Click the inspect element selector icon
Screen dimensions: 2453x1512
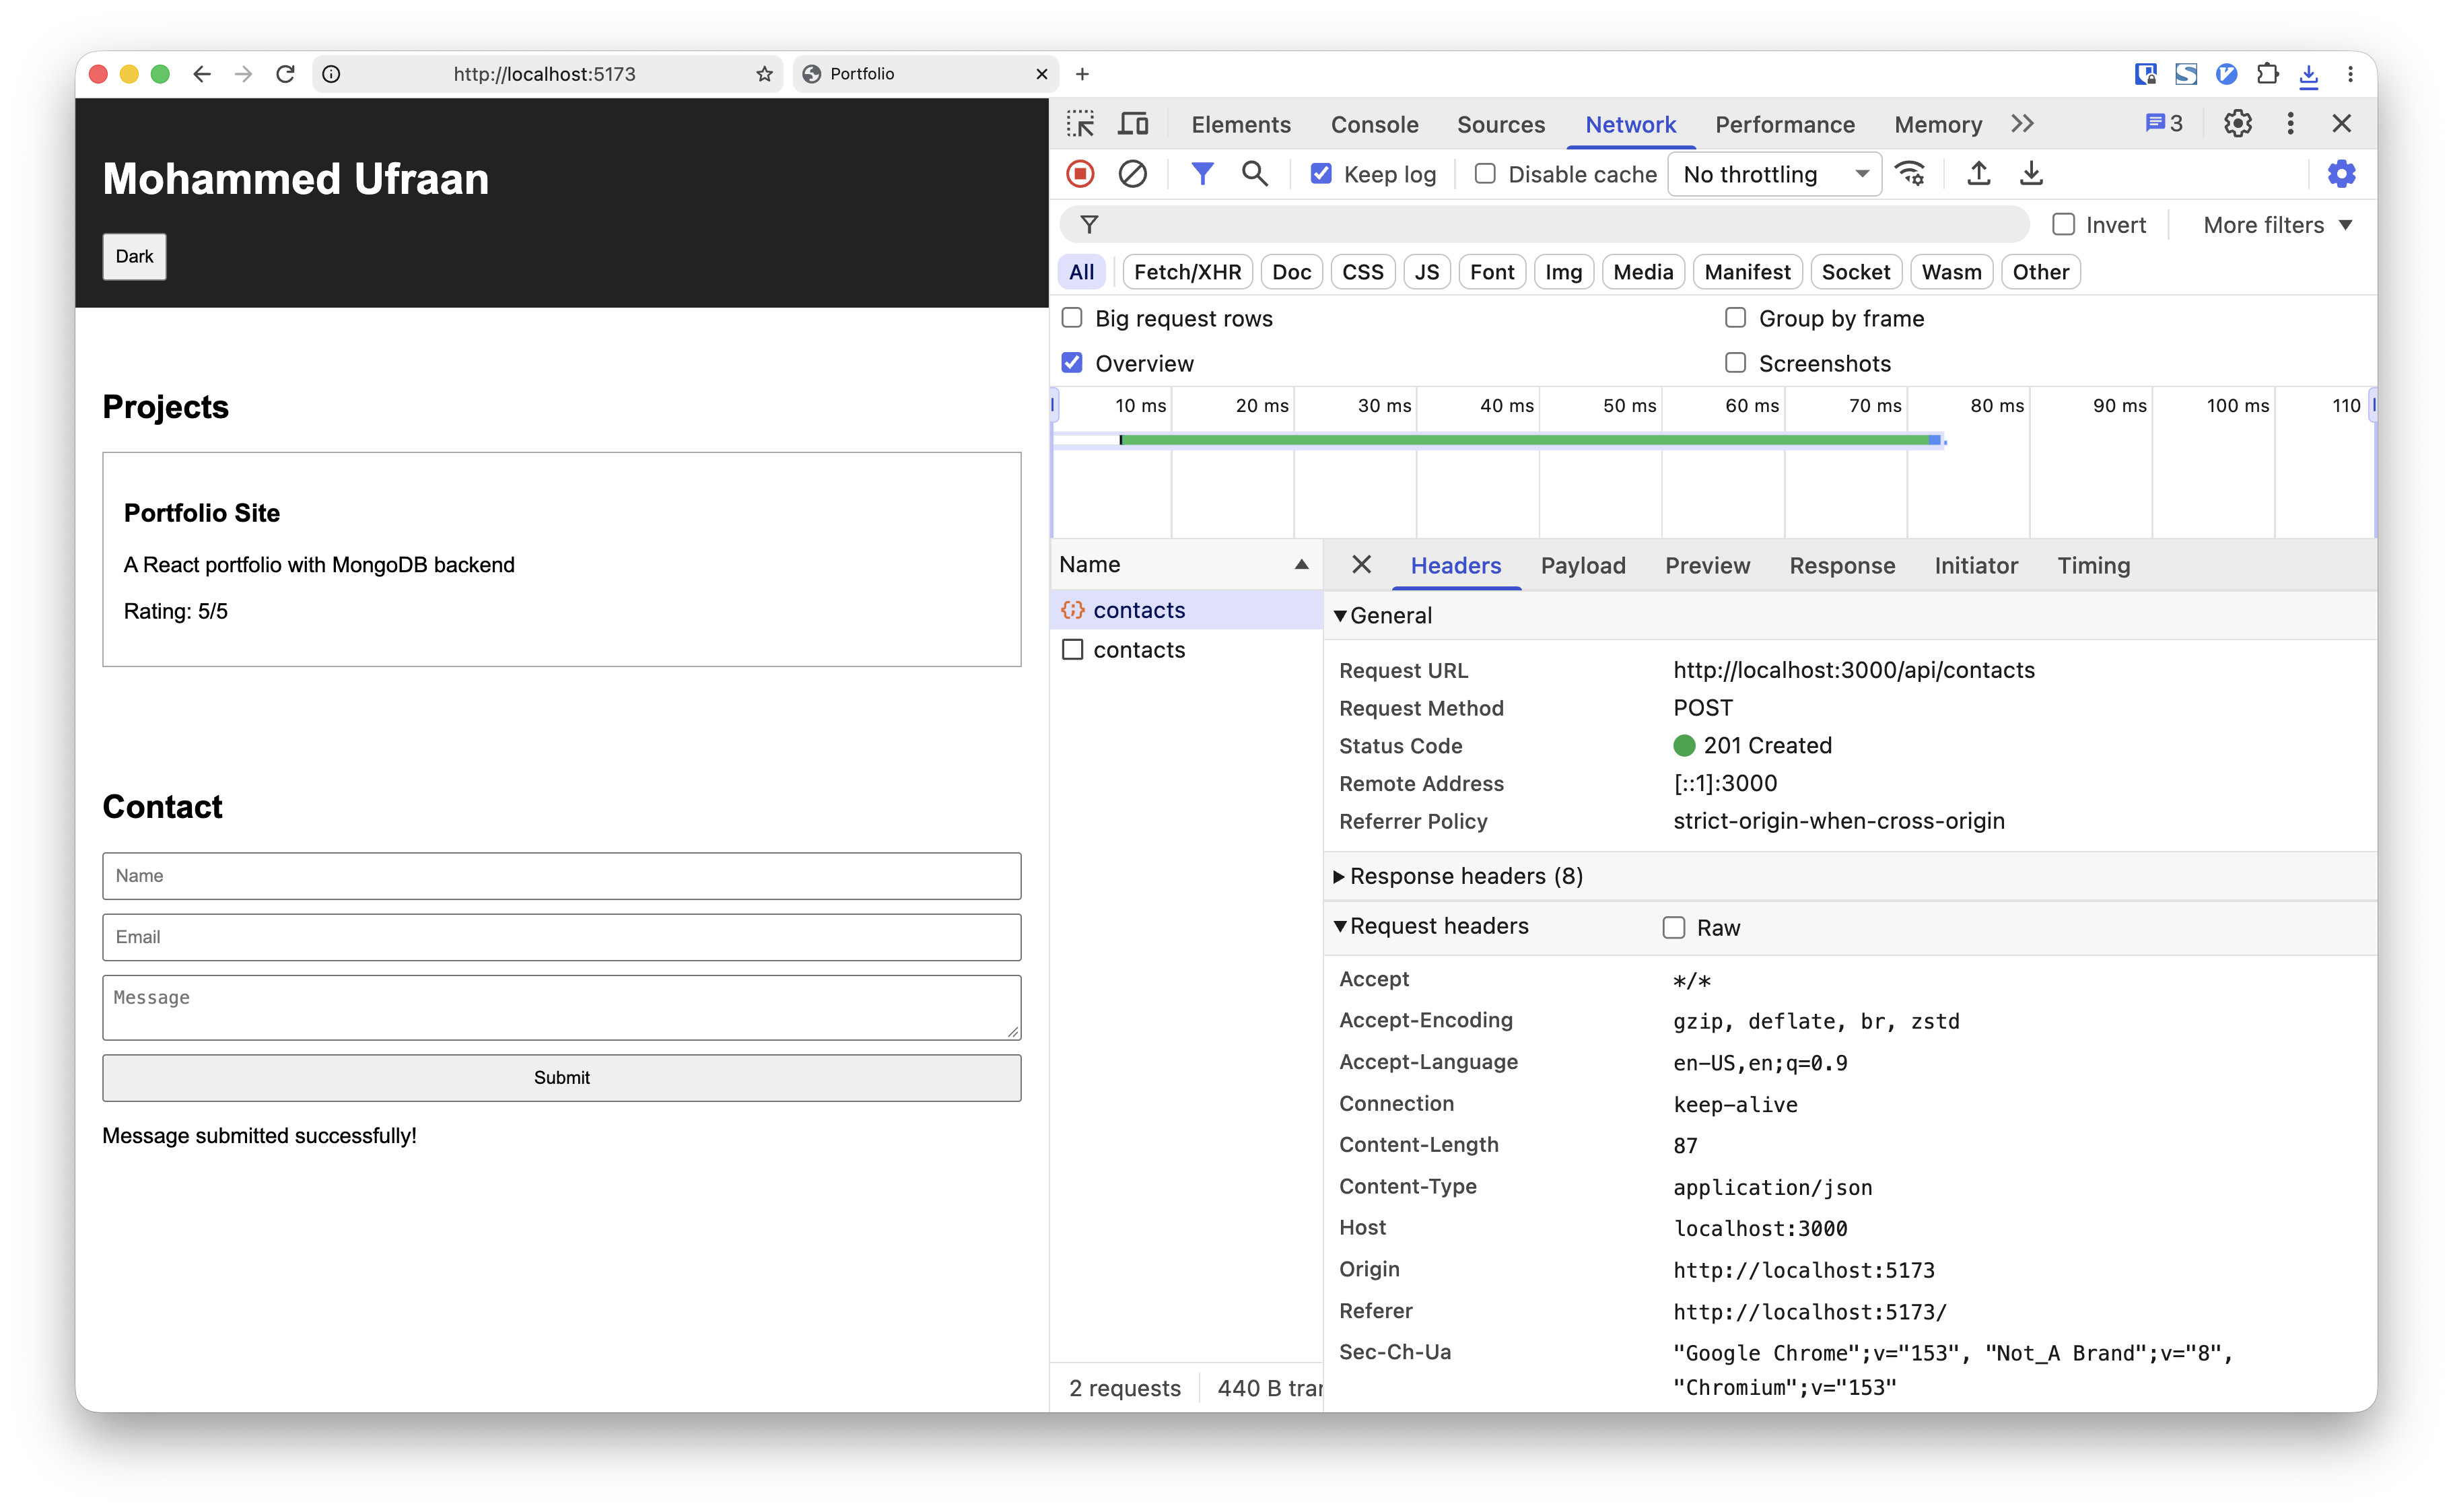click(1080, 124)
